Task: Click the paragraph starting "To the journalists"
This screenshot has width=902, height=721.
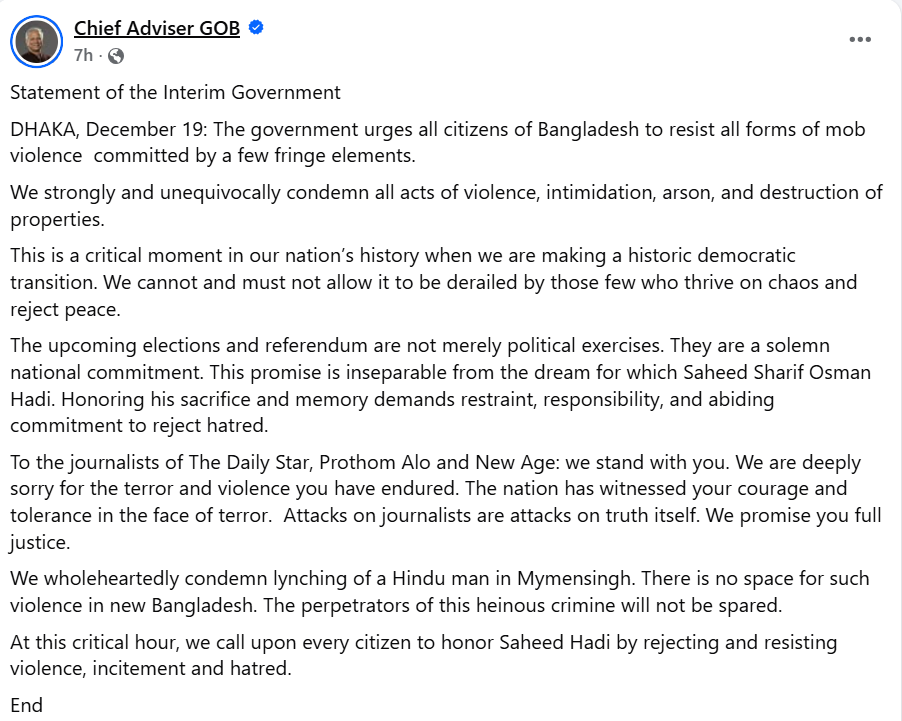Action: pyautogui.click(x=435, y=502)
